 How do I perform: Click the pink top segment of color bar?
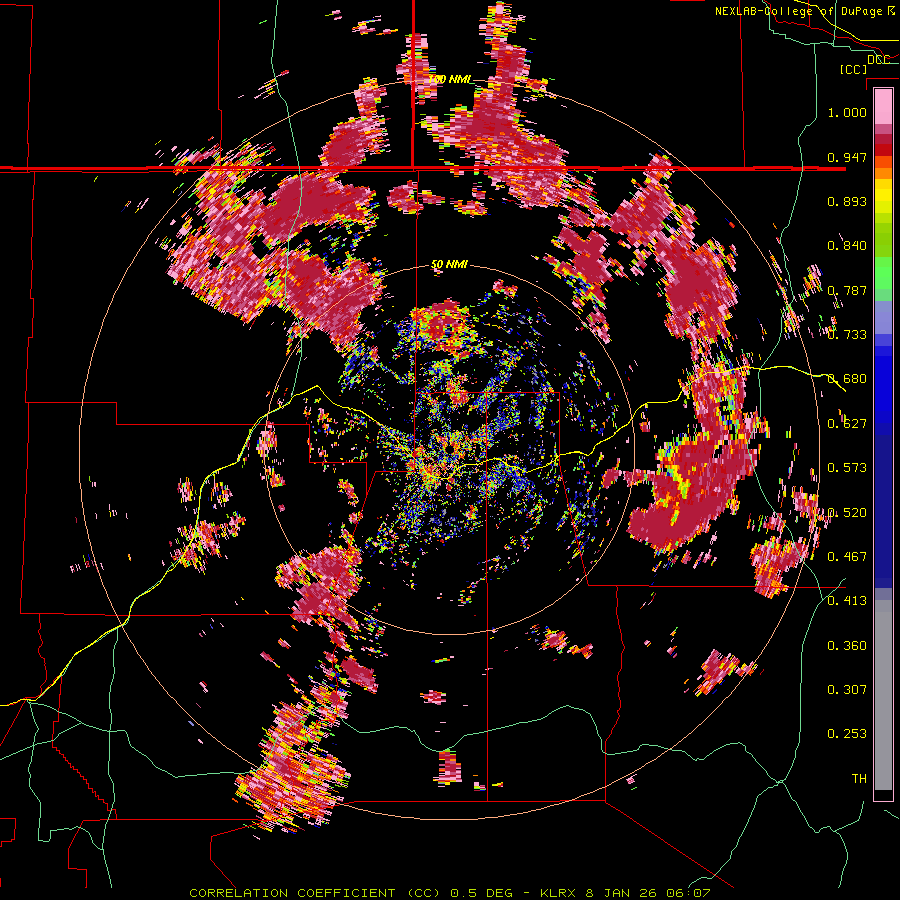point(883,106)
